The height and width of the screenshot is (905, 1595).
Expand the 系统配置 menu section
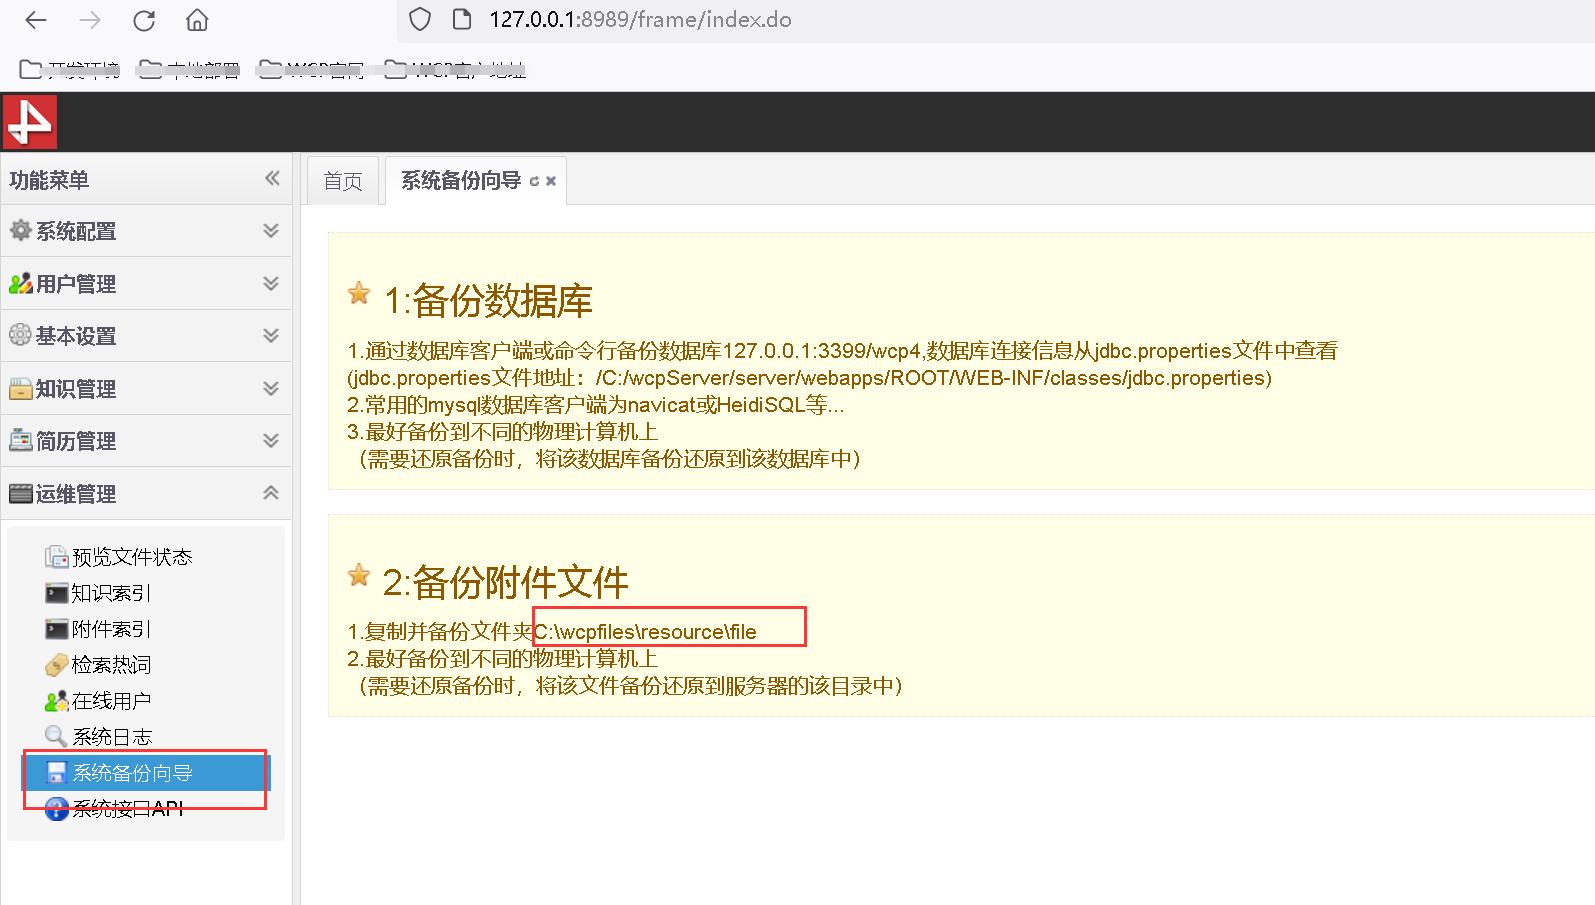146,231
